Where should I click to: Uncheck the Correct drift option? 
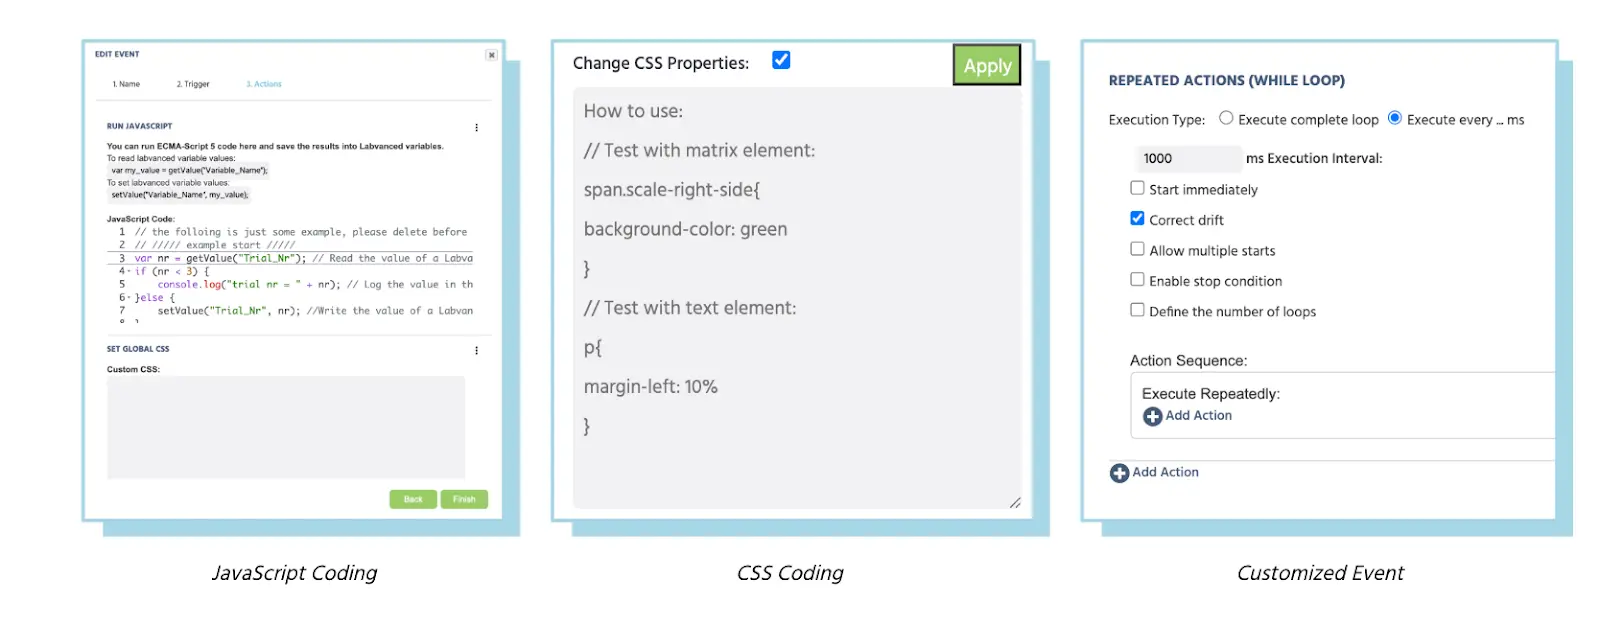pyautogui.click(x=1137, y=218)
